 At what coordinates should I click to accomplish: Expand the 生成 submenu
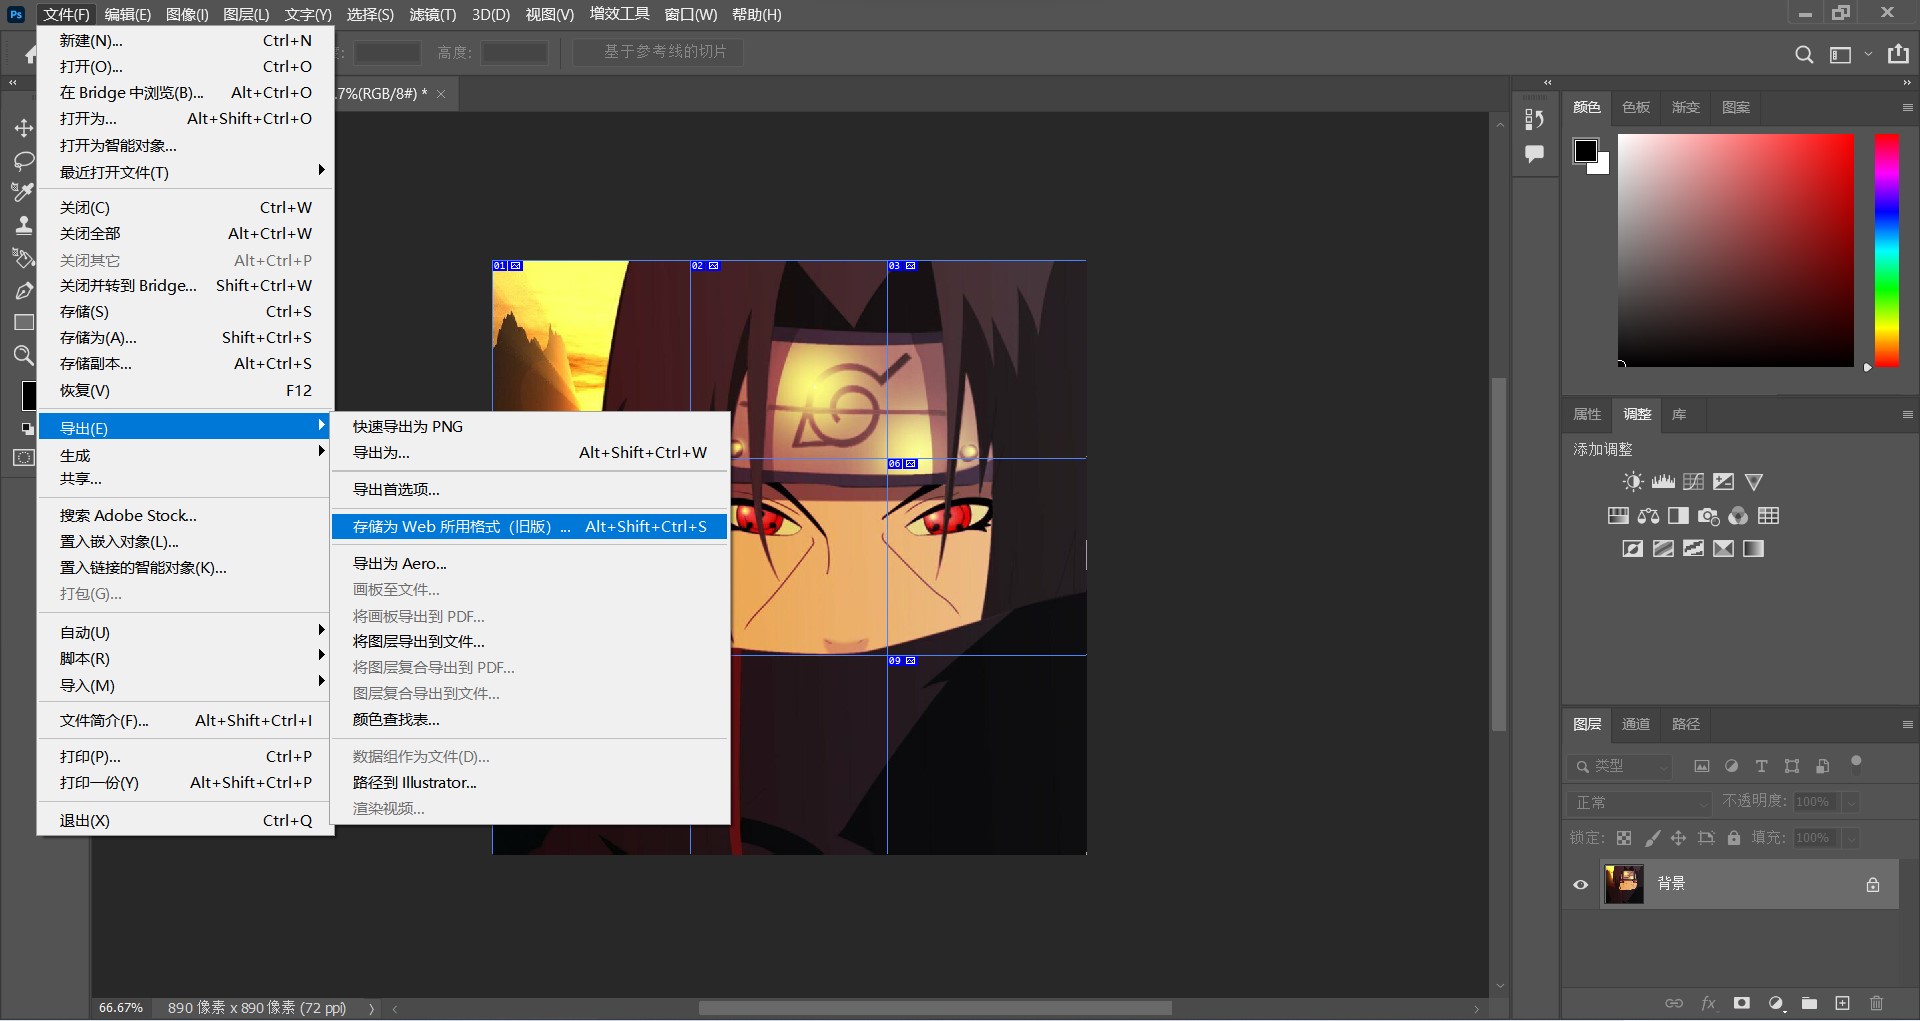185,455
